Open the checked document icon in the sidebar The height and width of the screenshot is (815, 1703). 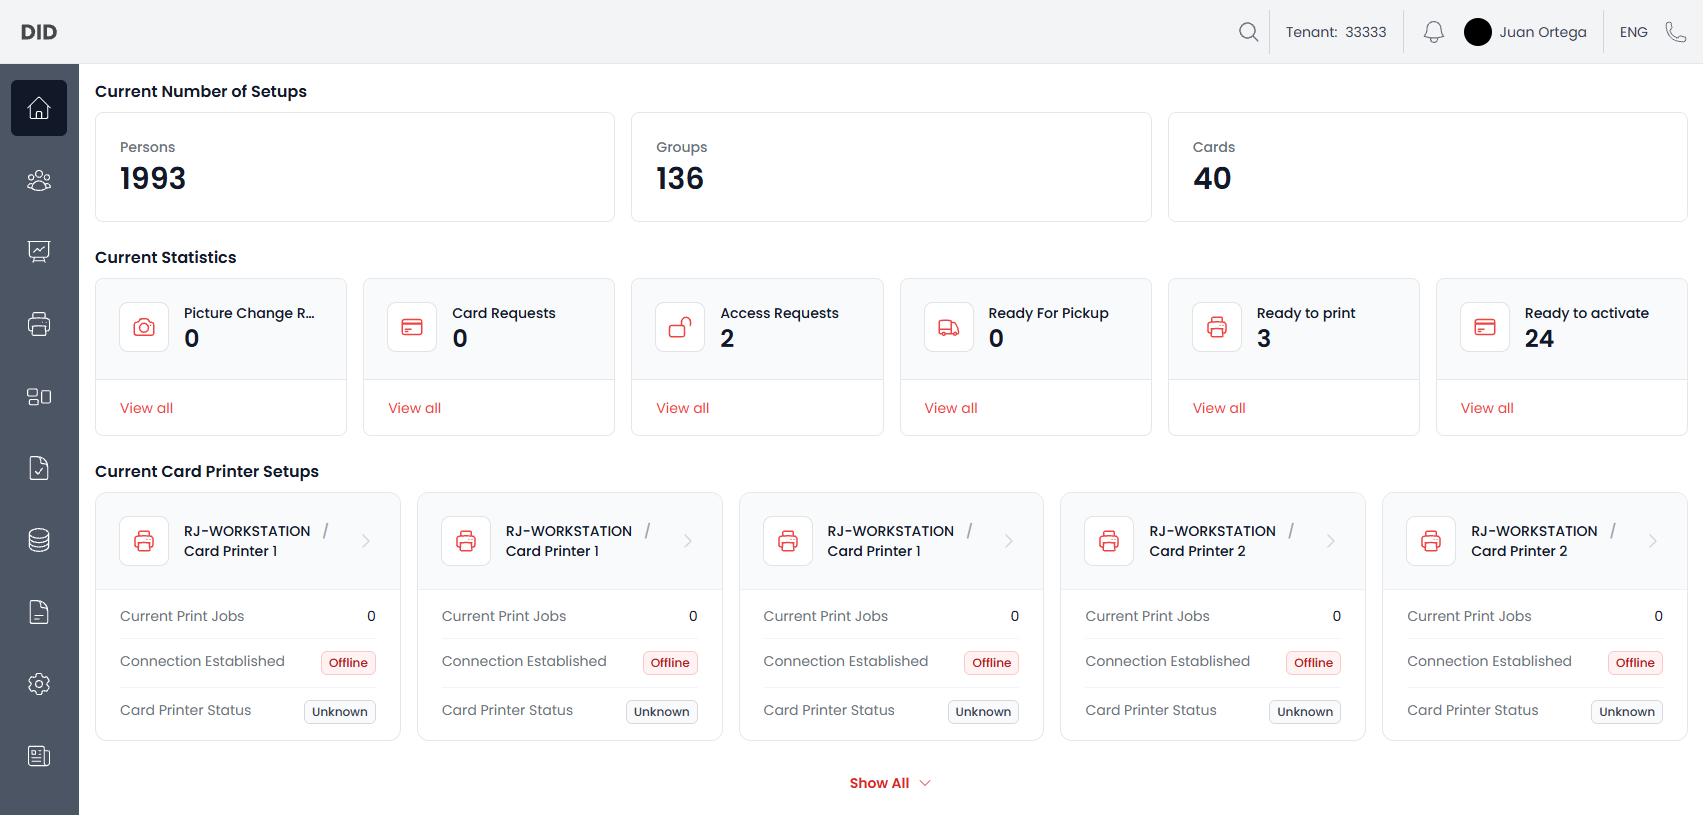click(x=39, y=468)
